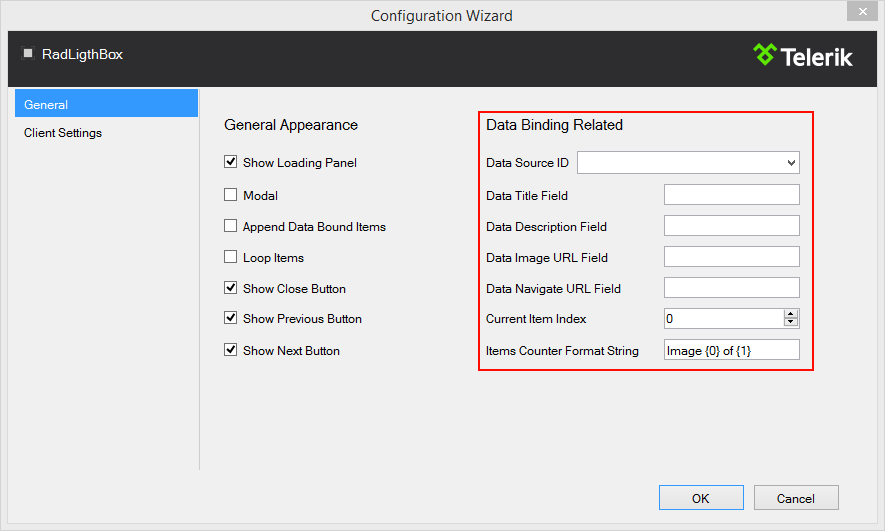The height and width of the screenshot is (531, 885).
Task: Uncheck Show Next Button checkbox
Action: tap(230, 350)
